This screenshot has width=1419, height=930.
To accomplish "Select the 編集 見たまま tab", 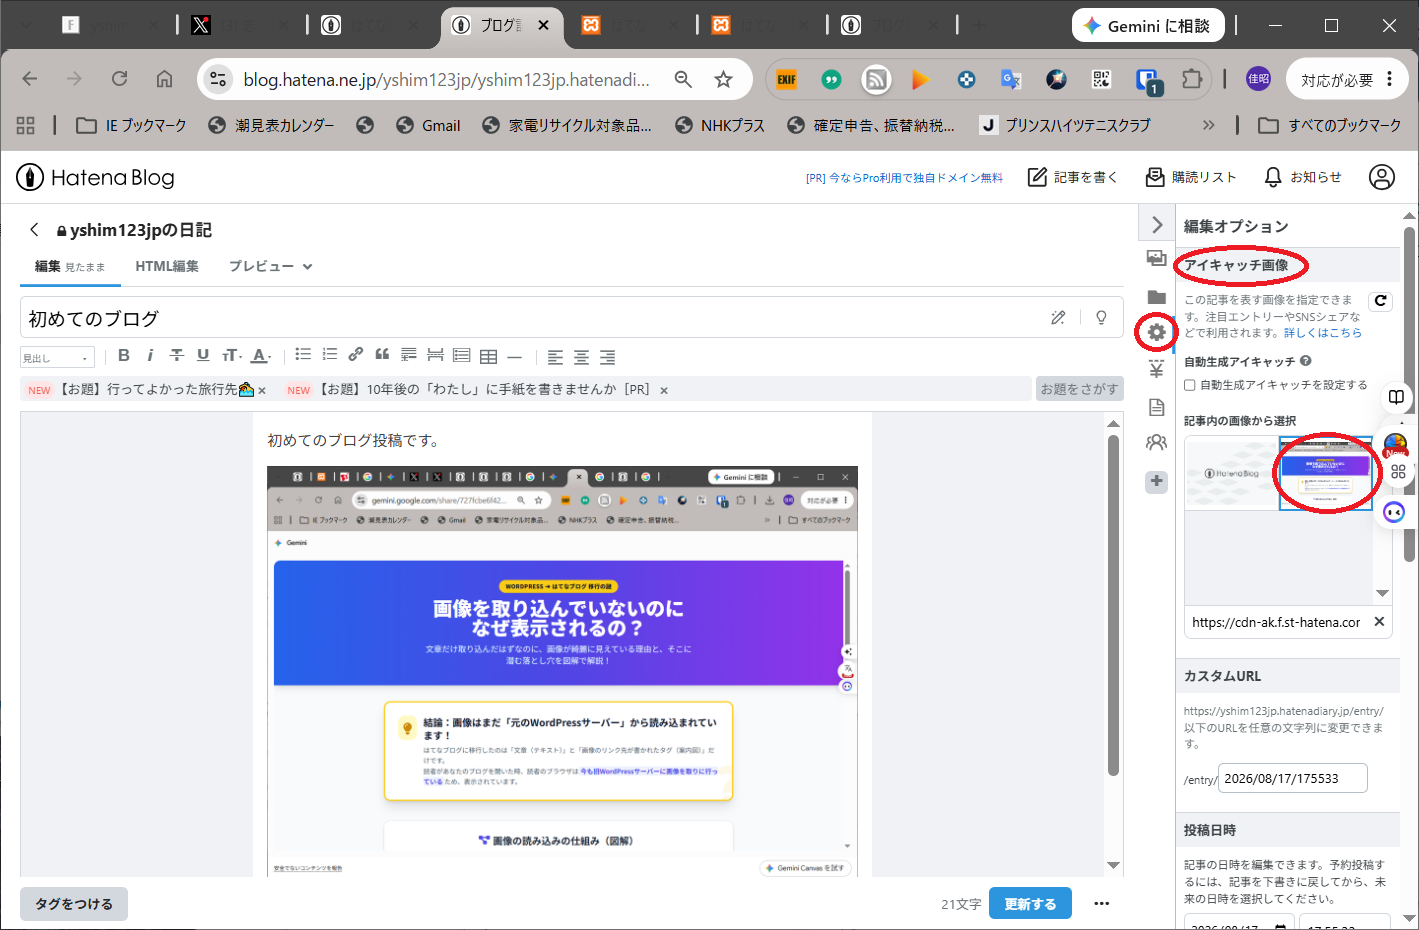I will pyautogui.click(x=70, y=266).
